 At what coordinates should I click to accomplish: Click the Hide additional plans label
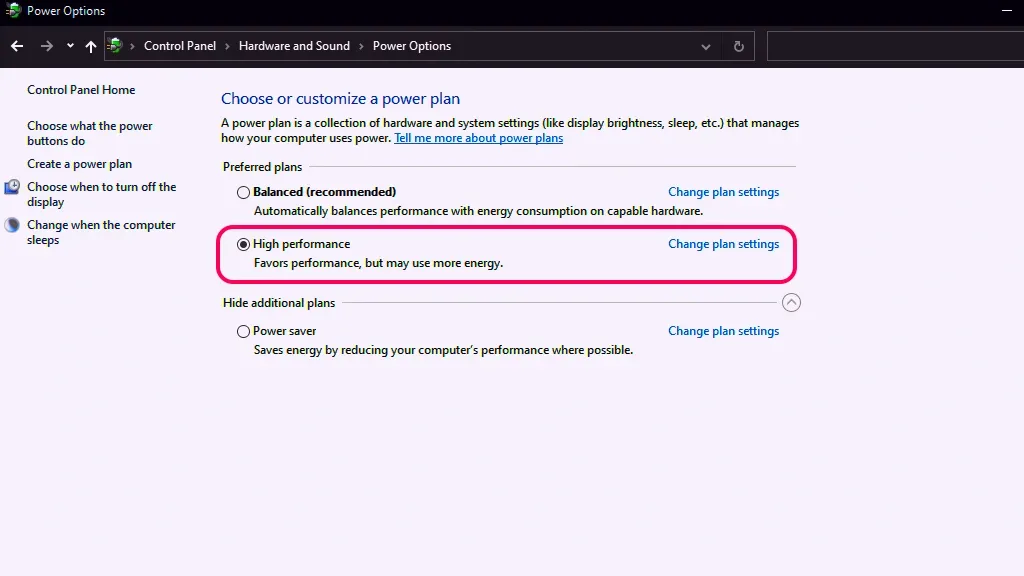click(279, 302)
